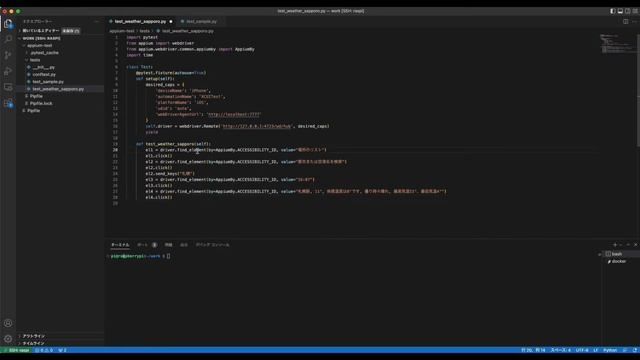Open __init__.py in the file tree
Screen dimensions: 640x360
pos(43,67)
